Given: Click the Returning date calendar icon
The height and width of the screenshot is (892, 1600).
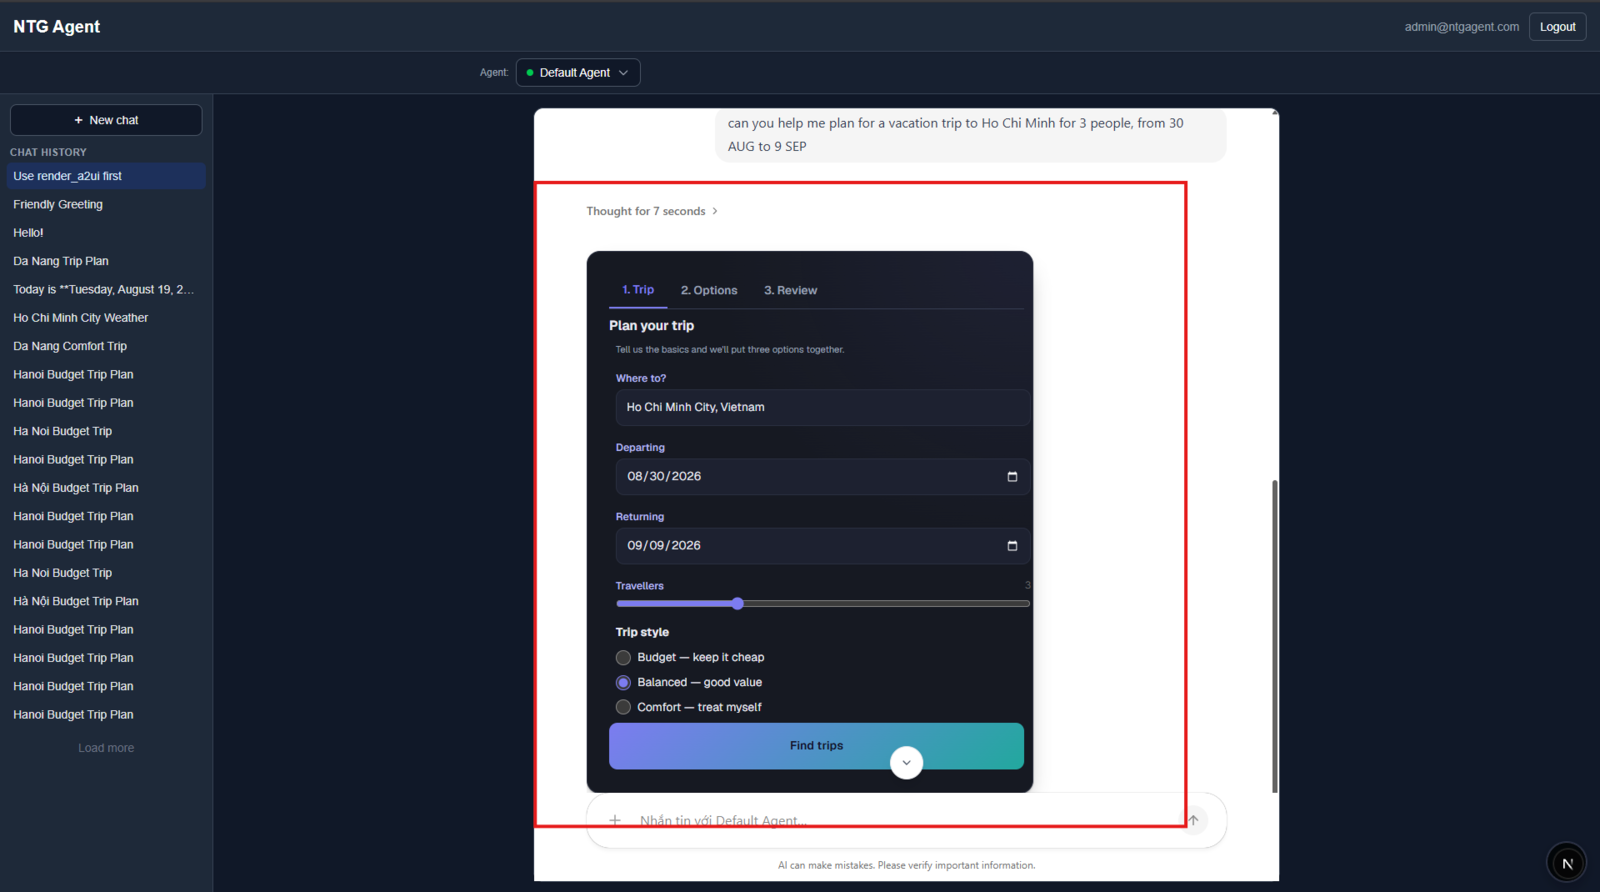Looking at the screenshot, I should (x=1012, y=546).
